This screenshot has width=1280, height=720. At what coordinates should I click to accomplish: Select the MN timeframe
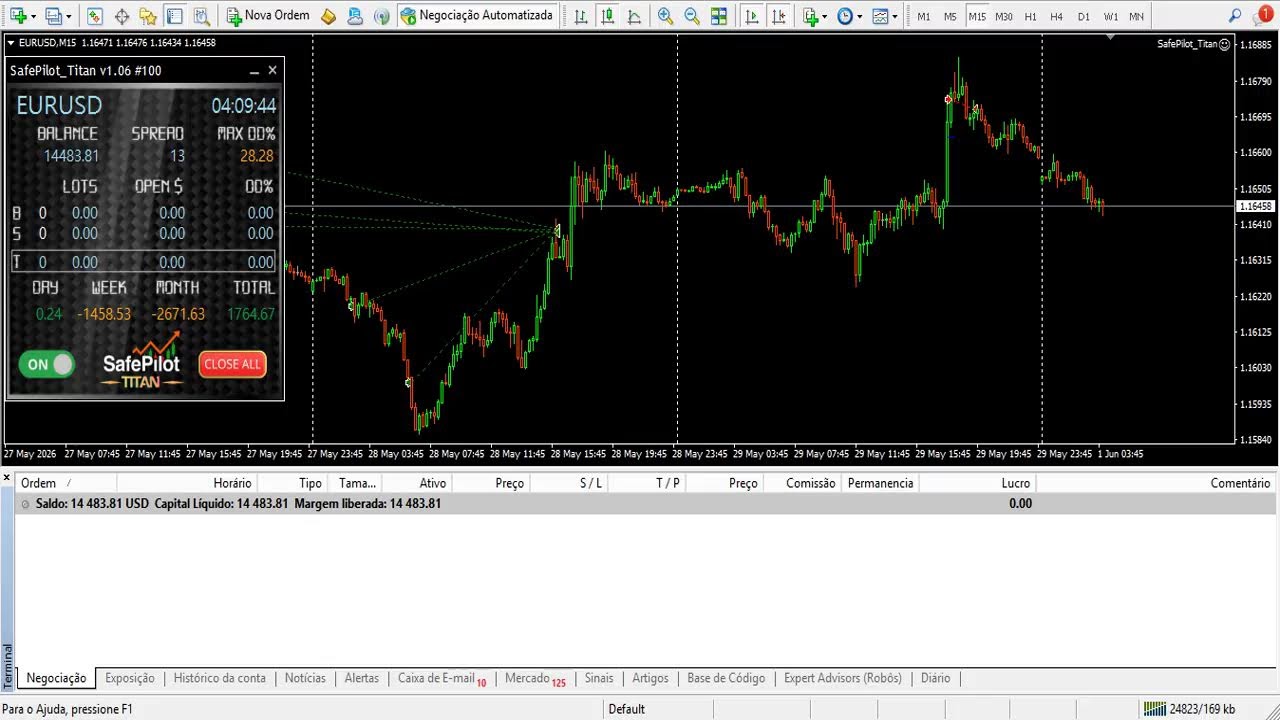tap(1137, 17)
